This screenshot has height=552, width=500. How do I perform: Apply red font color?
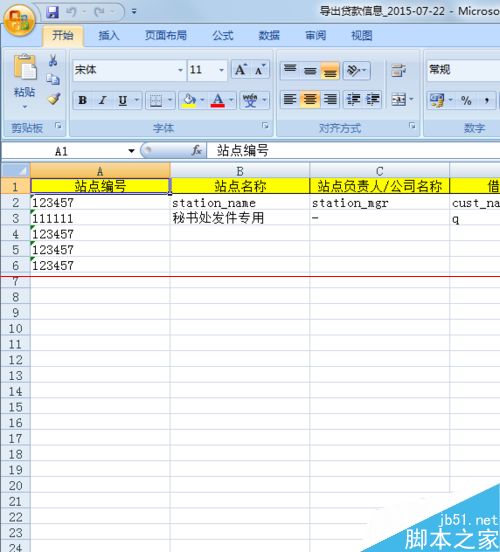(218, 100)
